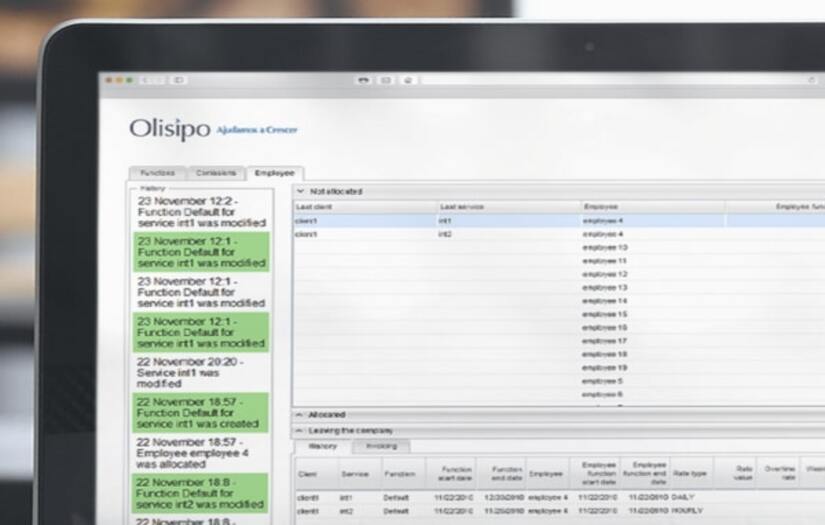
Task: Click the browser forward arrow
Action: (160, 80)
